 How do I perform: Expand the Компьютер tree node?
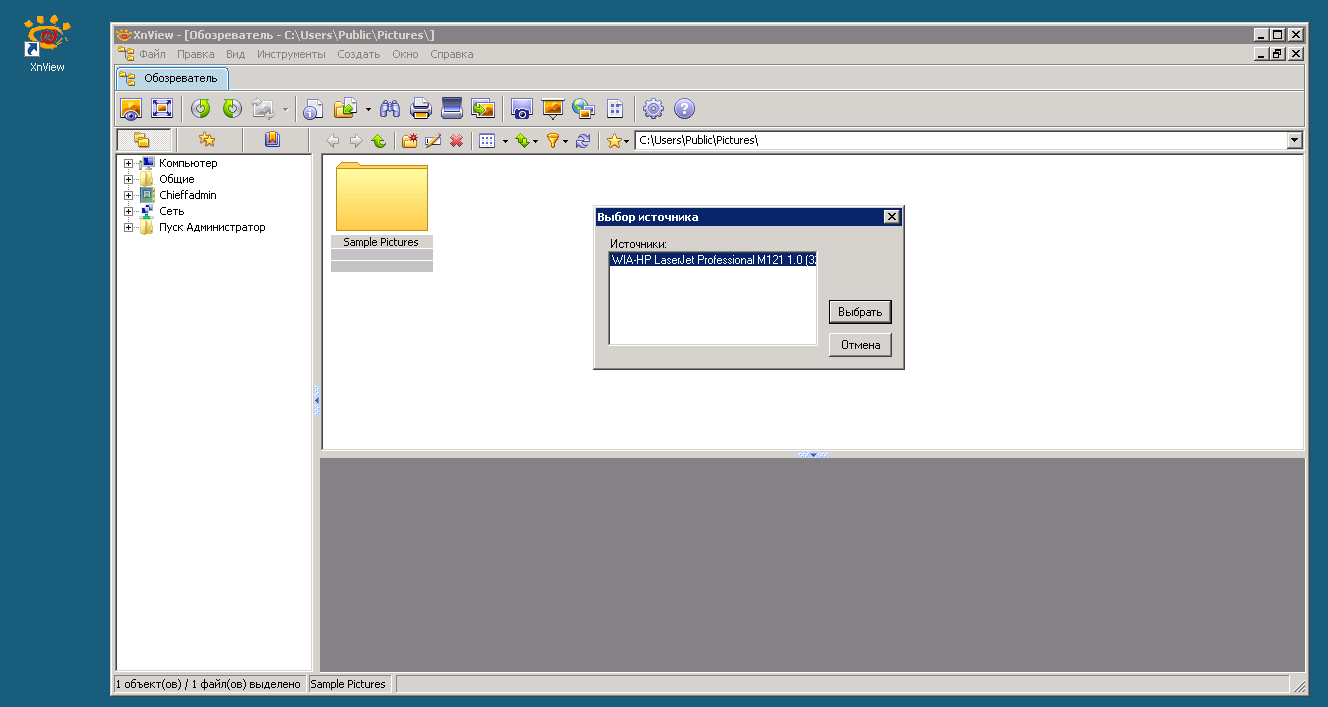(128, 163)
